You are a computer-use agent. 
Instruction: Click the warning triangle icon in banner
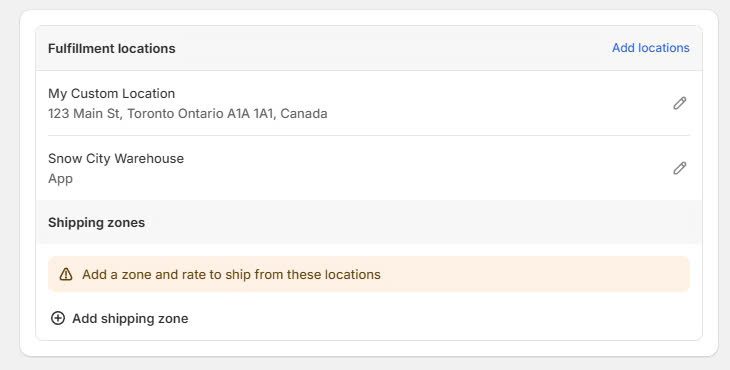66,275
